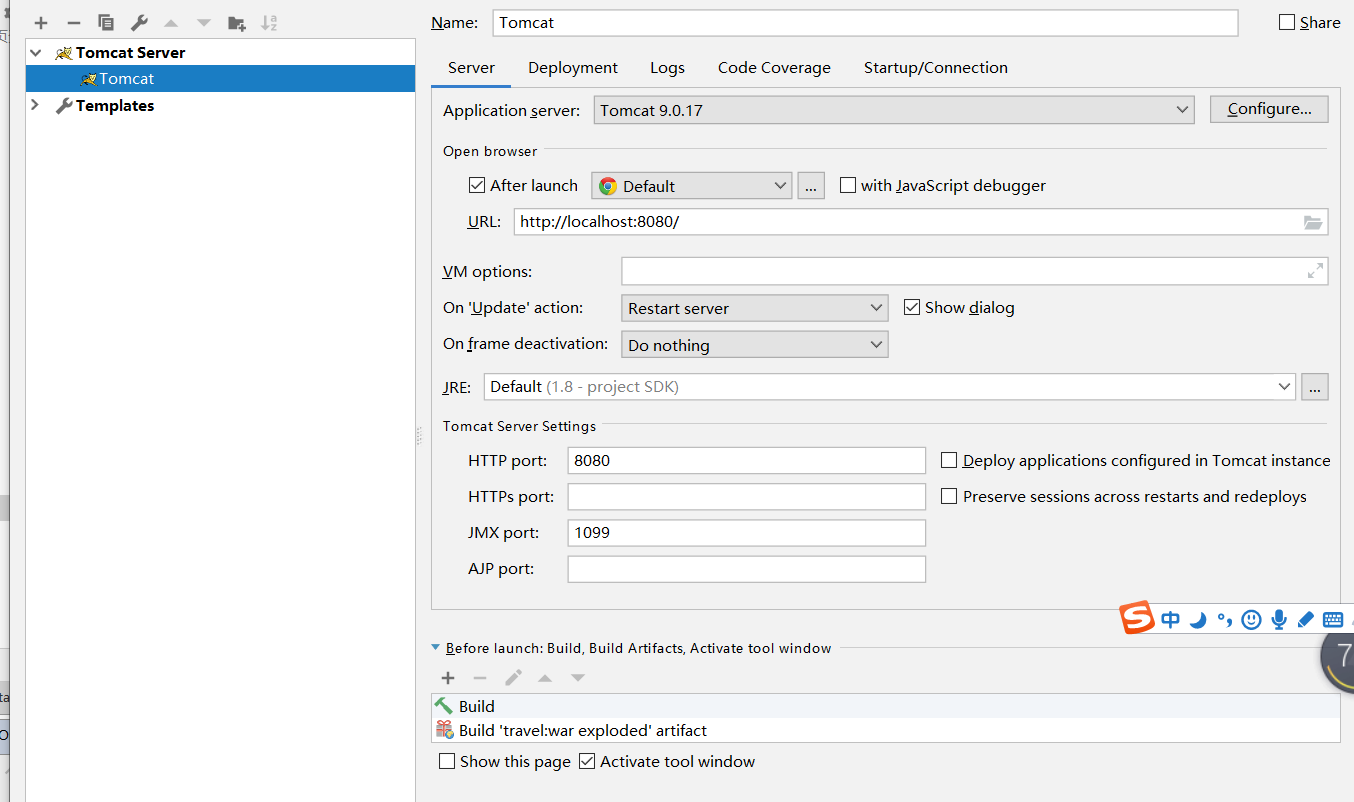Uncheck After launch checkbox
Image resolution: width=1354 pixels, height=802 pixels.
(477, 185)
